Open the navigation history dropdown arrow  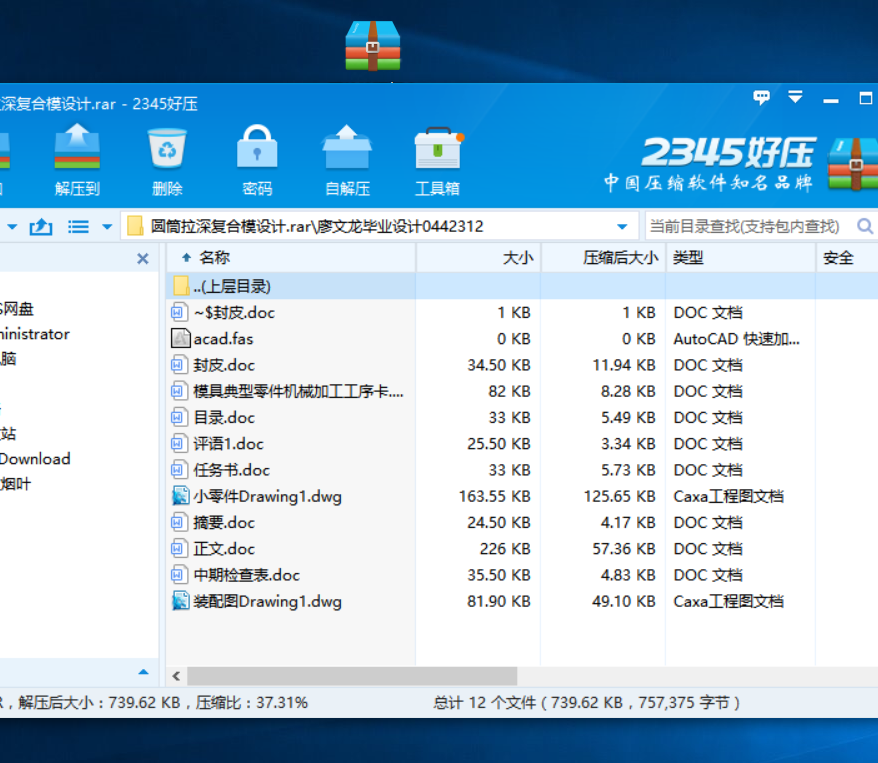12,227
